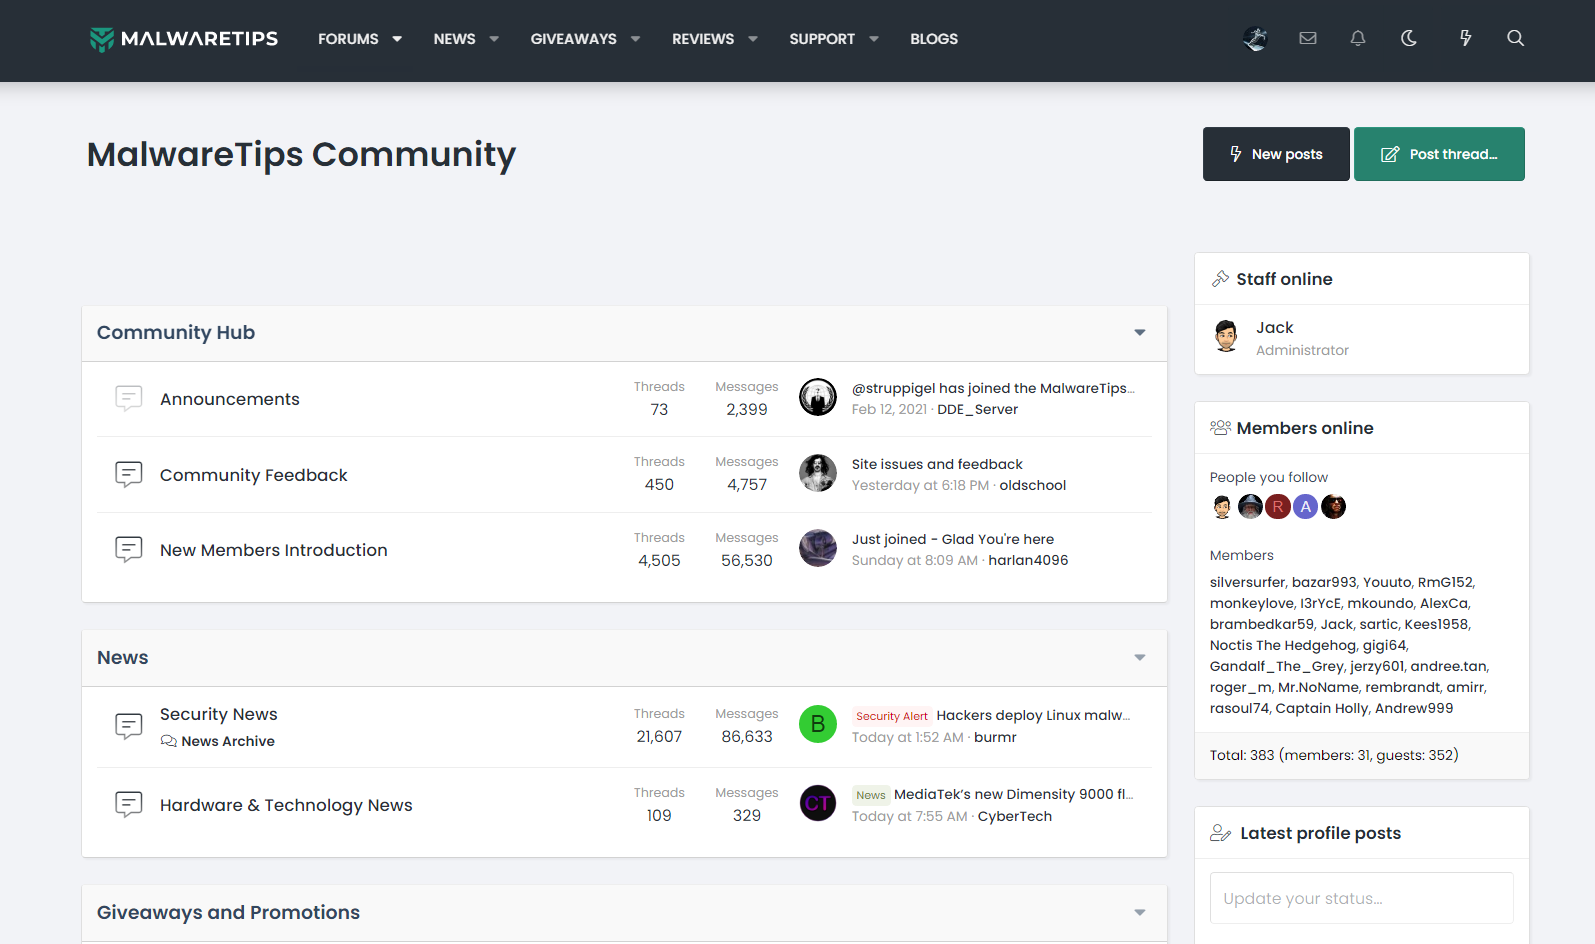
Task: Click the Announcements forum chat icon
Action: [128, 399]
